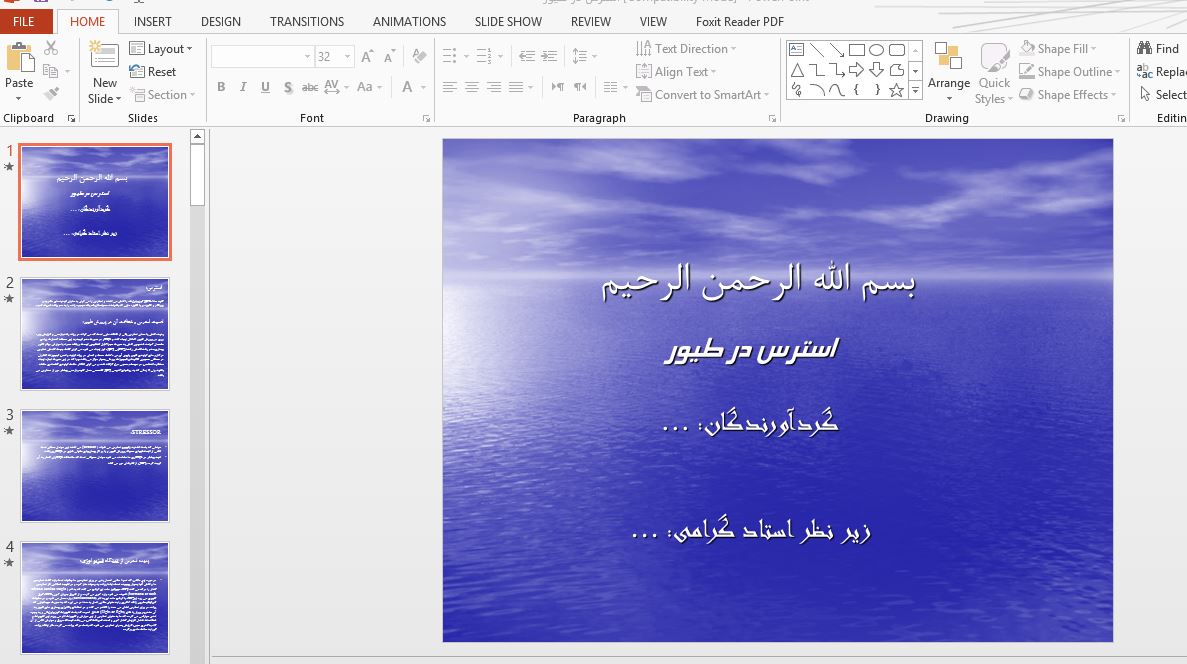
Task: Click Align Right paragraph icon
Action: tap(494, 87)
